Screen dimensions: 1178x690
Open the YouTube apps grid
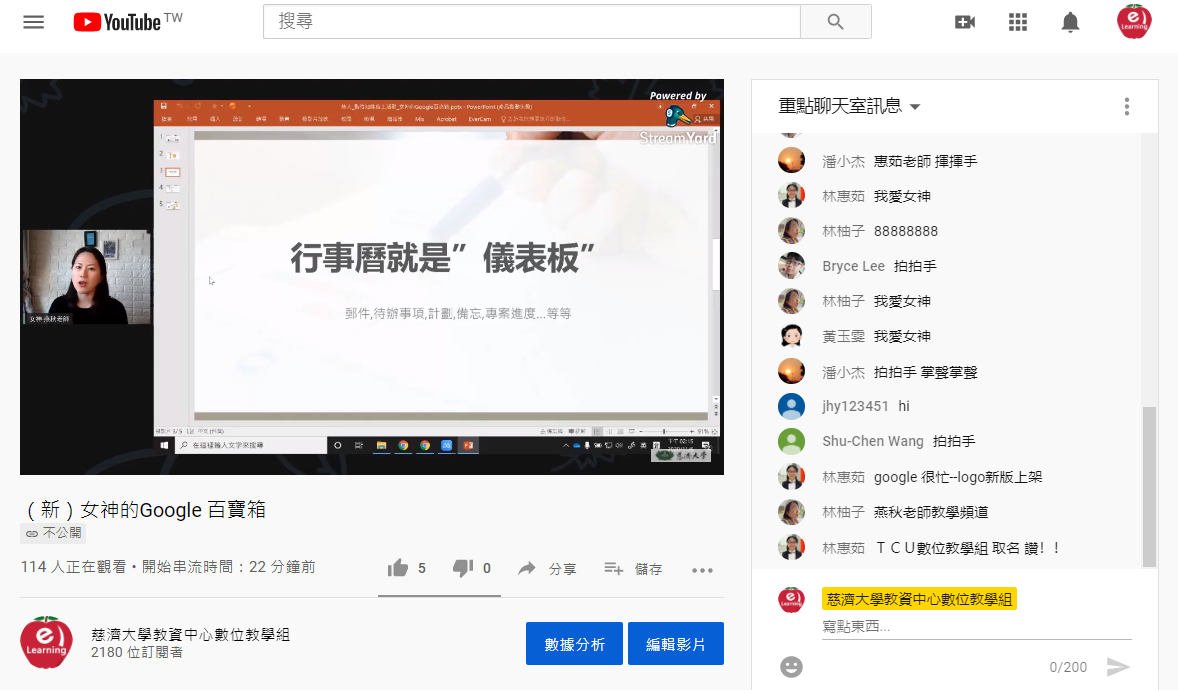click(1018, 22)
